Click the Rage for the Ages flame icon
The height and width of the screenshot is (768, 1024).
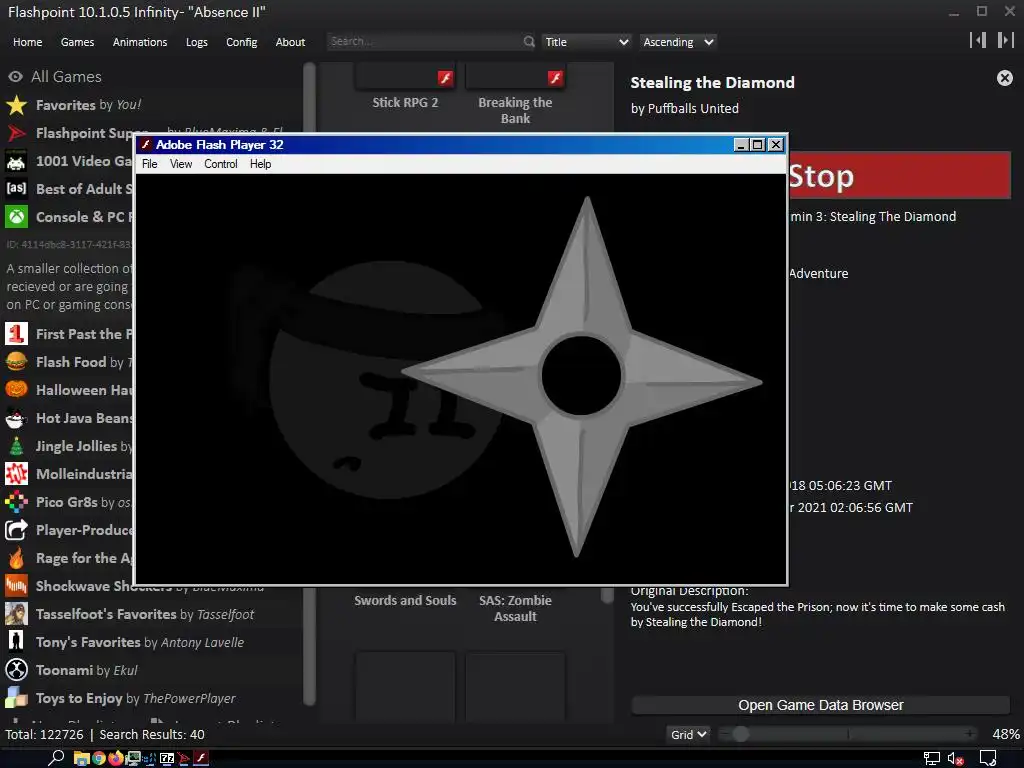(x=16, y=558)
